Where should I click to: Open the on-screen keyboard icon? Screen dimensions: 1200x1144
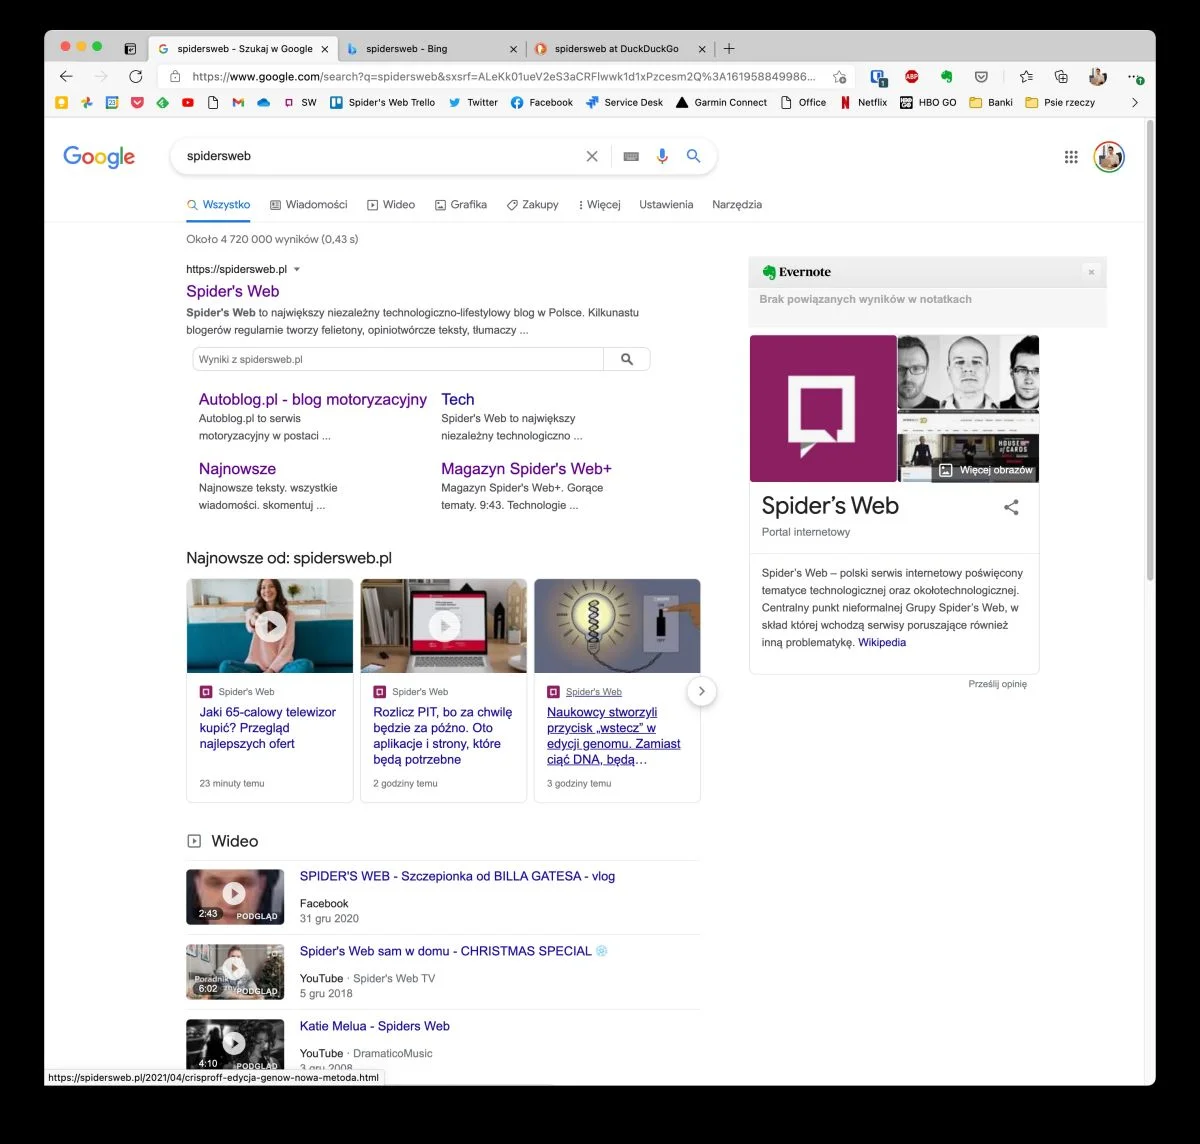click(630, 156)
